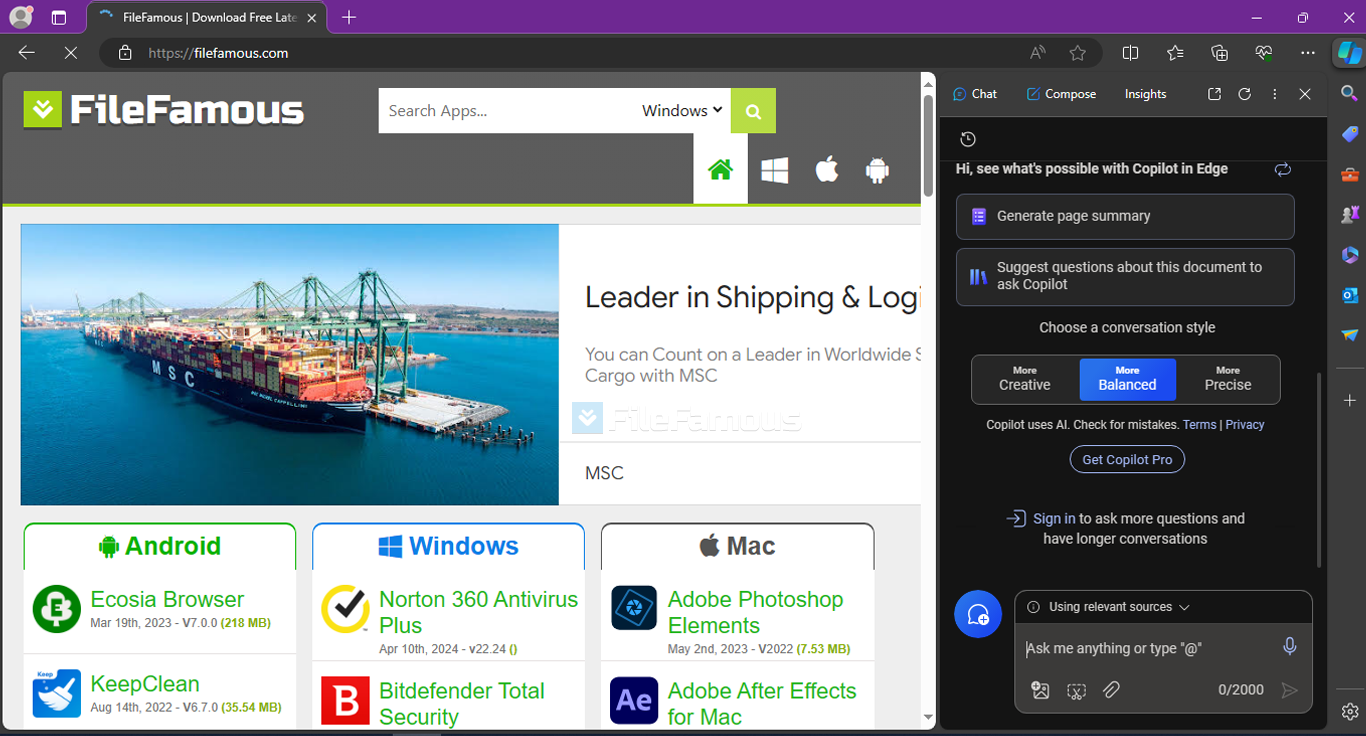
Task: Customize sidebar with plus icon
Action: click(x=1350, y=400)
